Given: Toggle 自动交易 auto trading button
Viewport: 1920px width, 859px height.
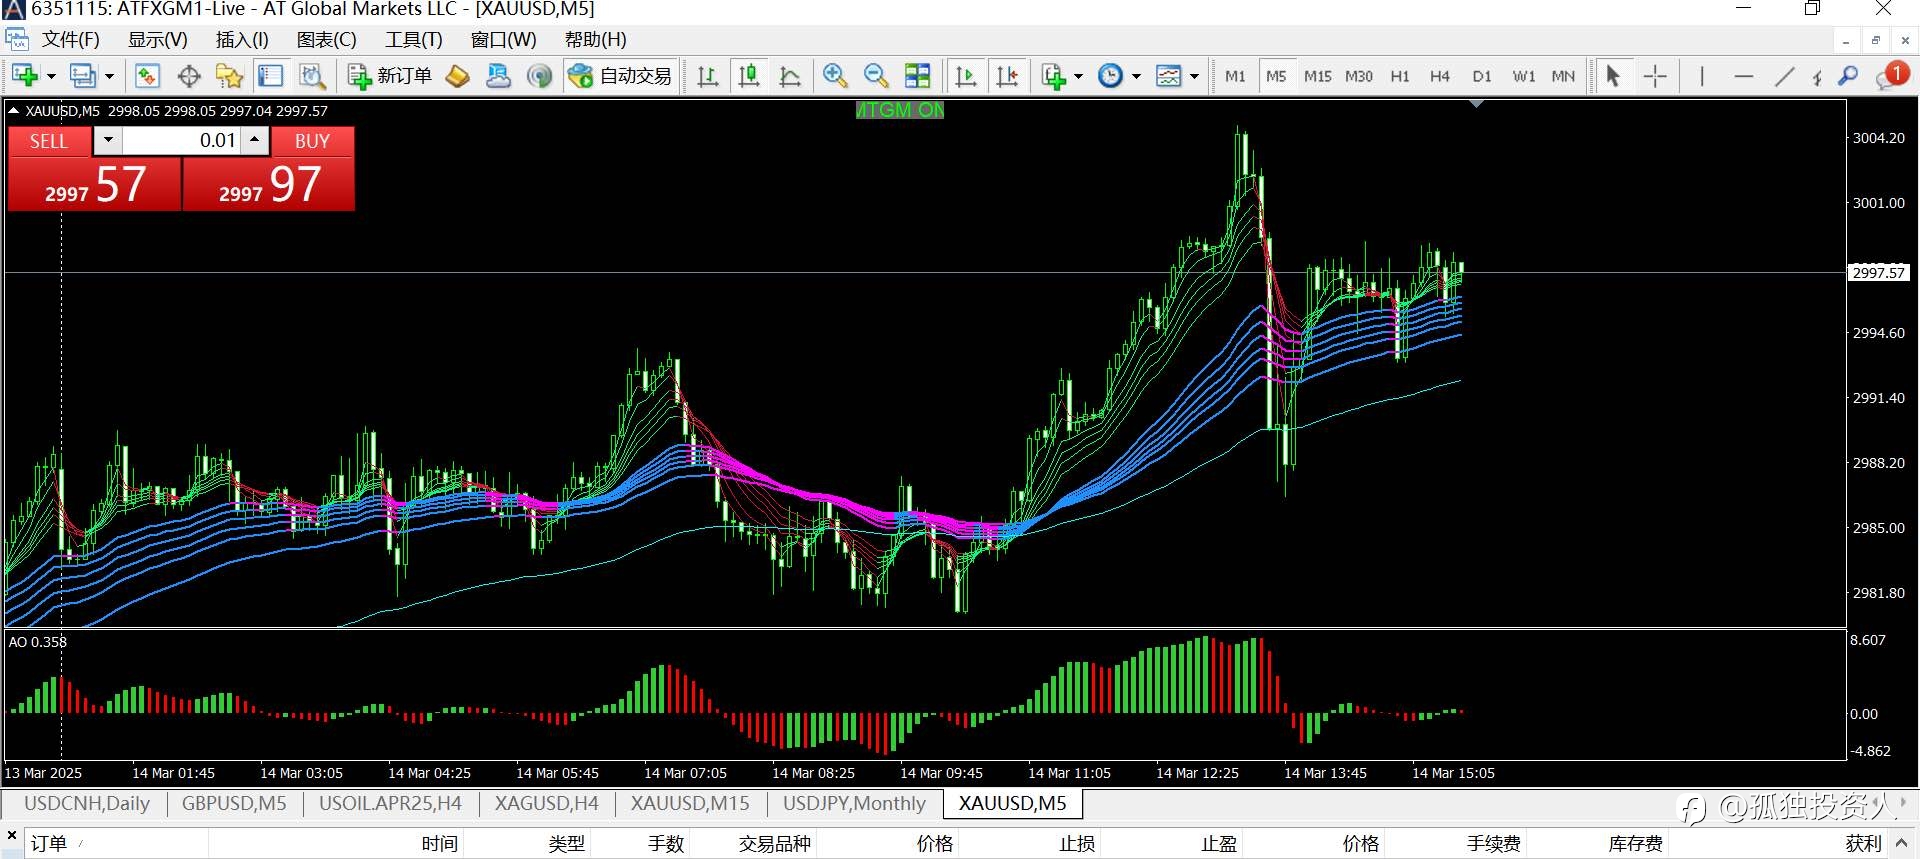Looking at the screenshot, I should tap(620, 76).
